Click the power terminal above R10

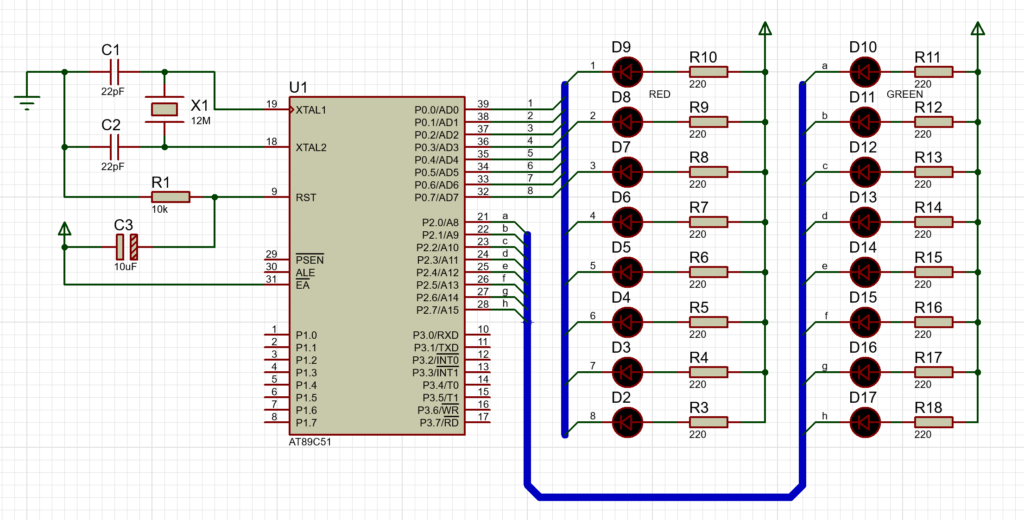pos(765,31)
